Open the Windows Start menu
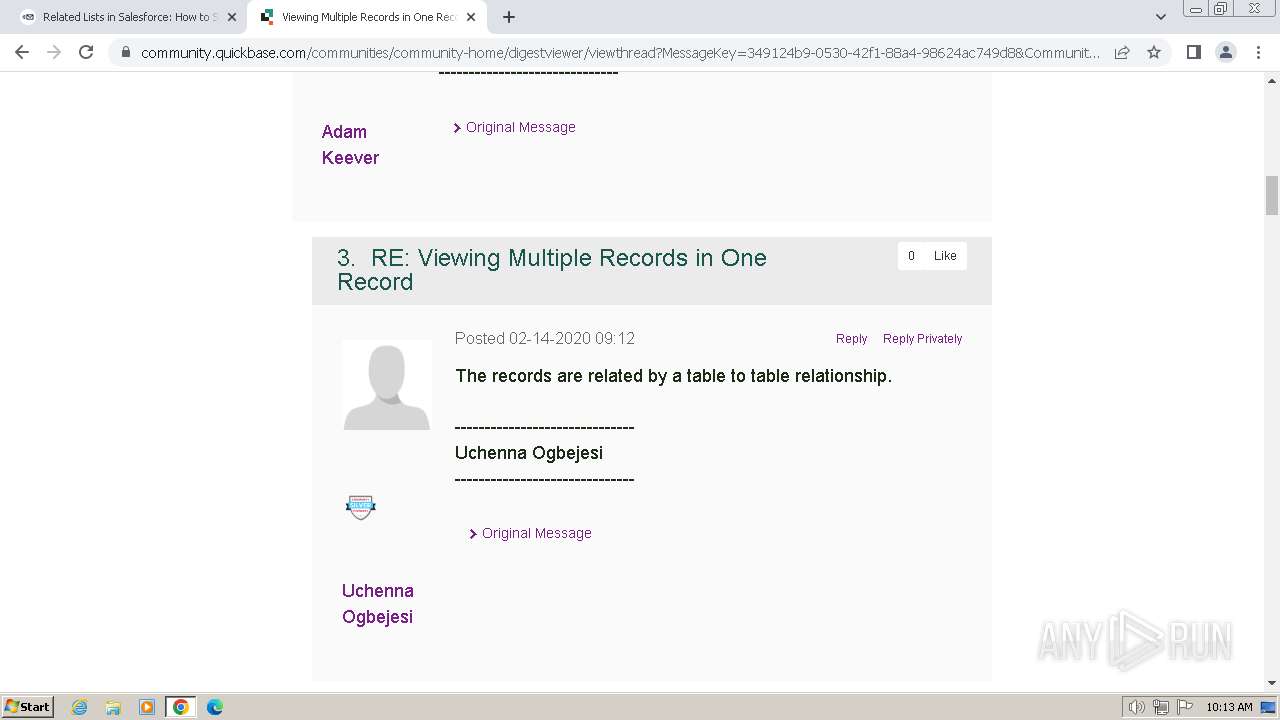Screen dimensions: 1280x720 27,707
